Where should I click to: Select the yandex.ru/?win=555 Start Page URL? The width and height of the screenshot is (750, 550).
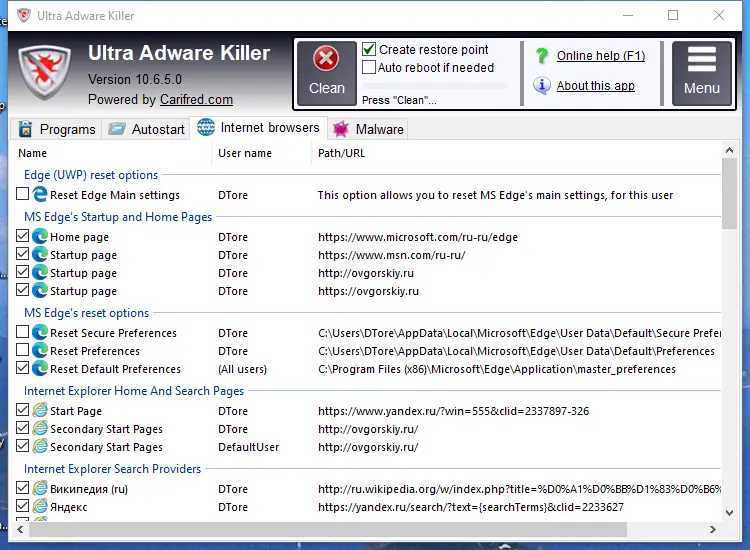point(453,411)
